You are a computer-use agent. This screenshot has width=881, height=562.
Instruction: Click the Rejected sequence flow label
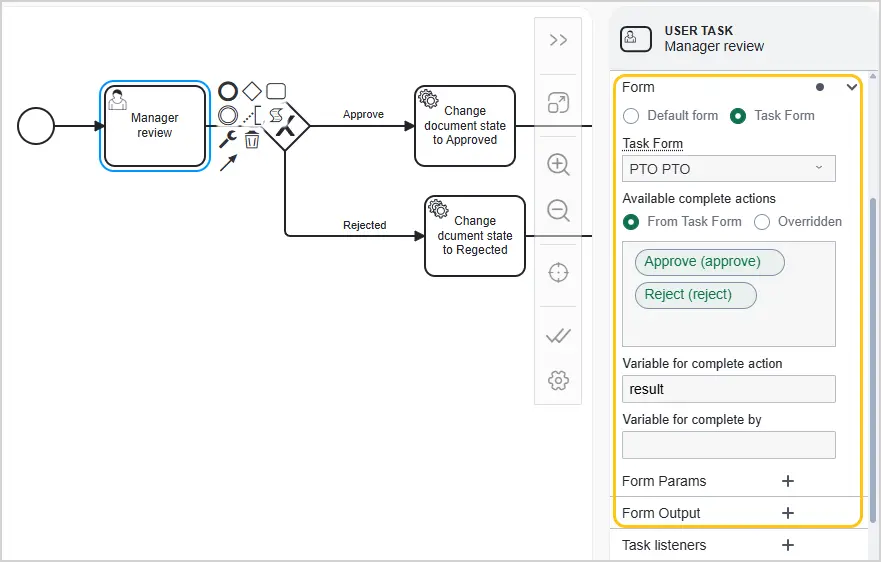pyautogui.click(x=365, y=225)
